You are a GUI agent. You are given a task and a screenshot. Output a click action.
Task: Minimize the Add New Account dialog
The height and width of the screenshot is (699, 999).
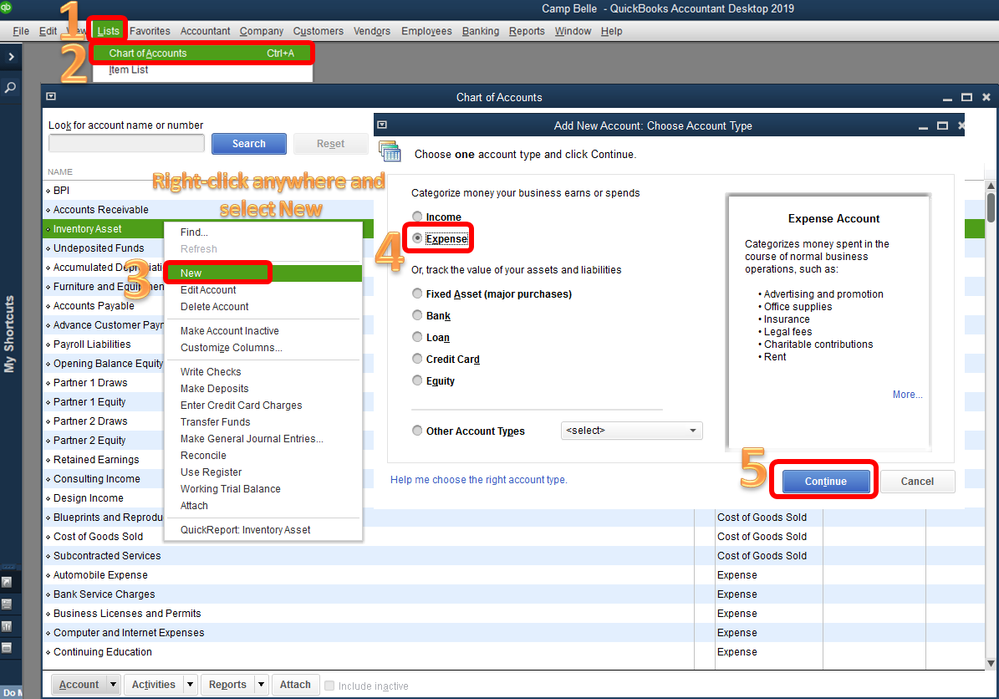tap(923, 127)
